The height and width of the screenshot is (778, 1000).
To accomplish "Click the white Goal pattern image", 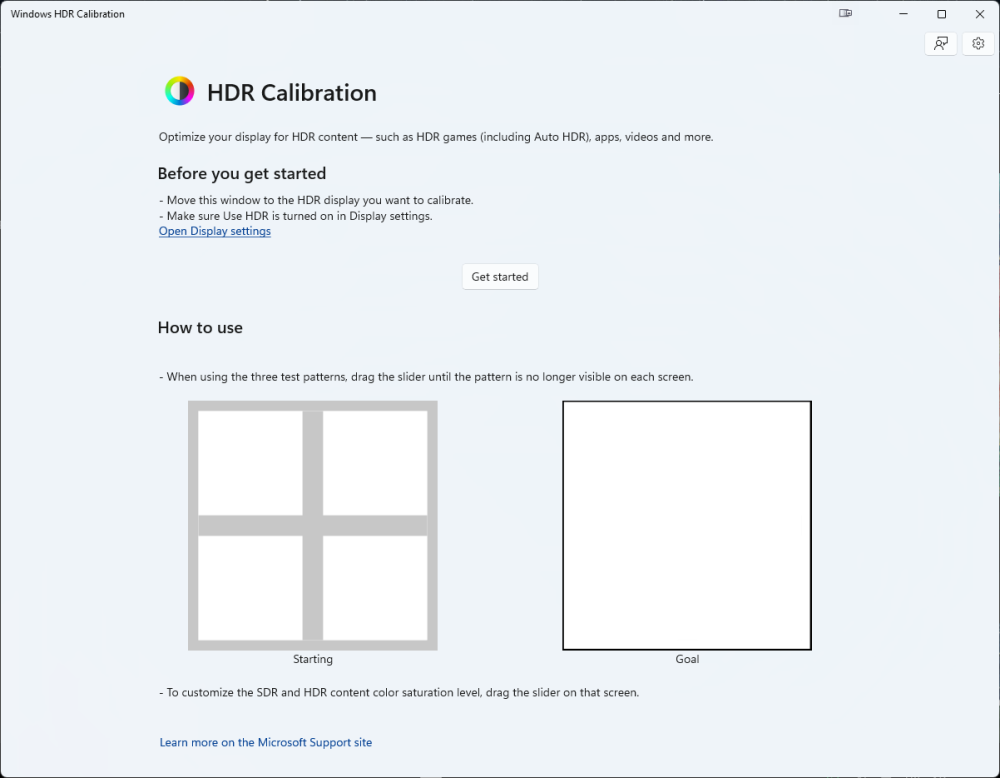I will tap(686, 525).
